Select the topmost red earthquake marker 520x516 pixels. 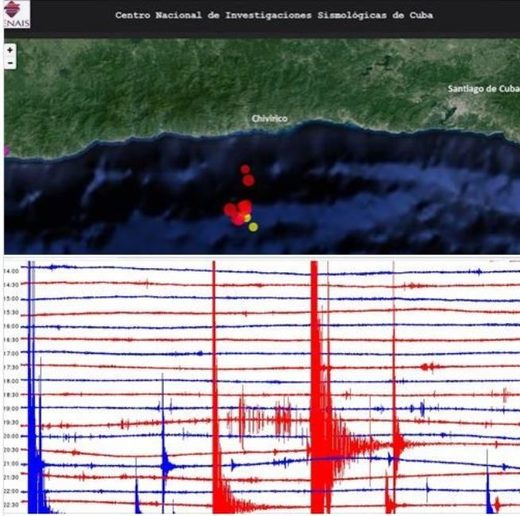(x=245, y=169)
